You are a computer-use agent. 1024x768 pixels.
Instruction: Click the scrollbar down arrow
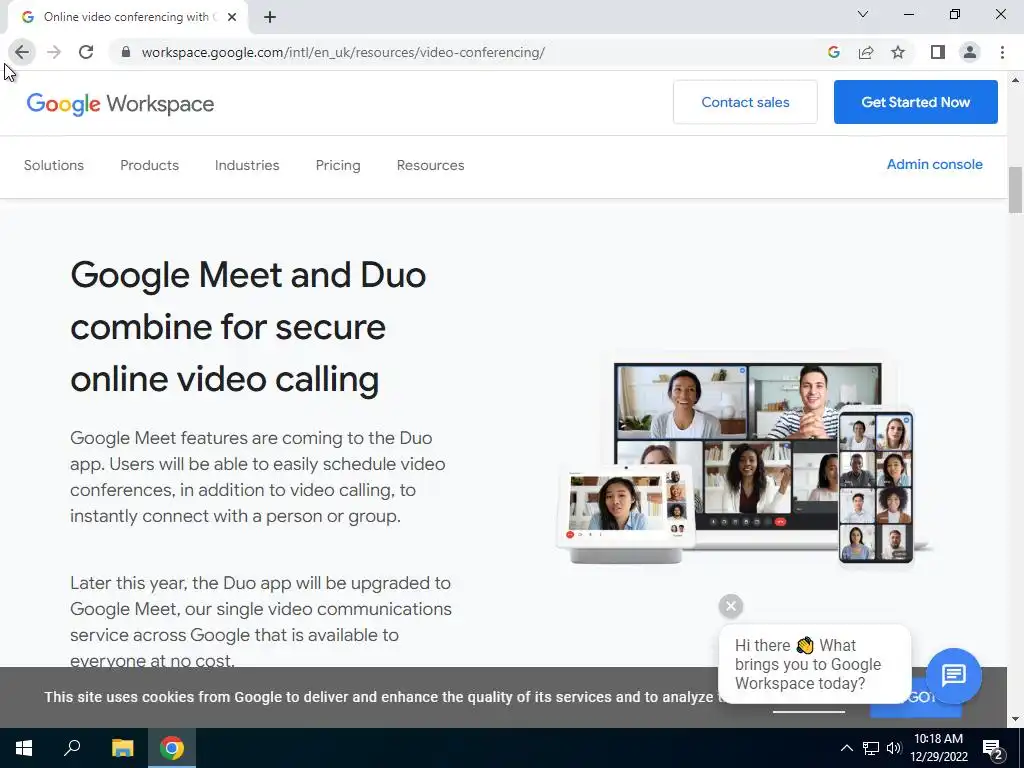(1015, 719)
